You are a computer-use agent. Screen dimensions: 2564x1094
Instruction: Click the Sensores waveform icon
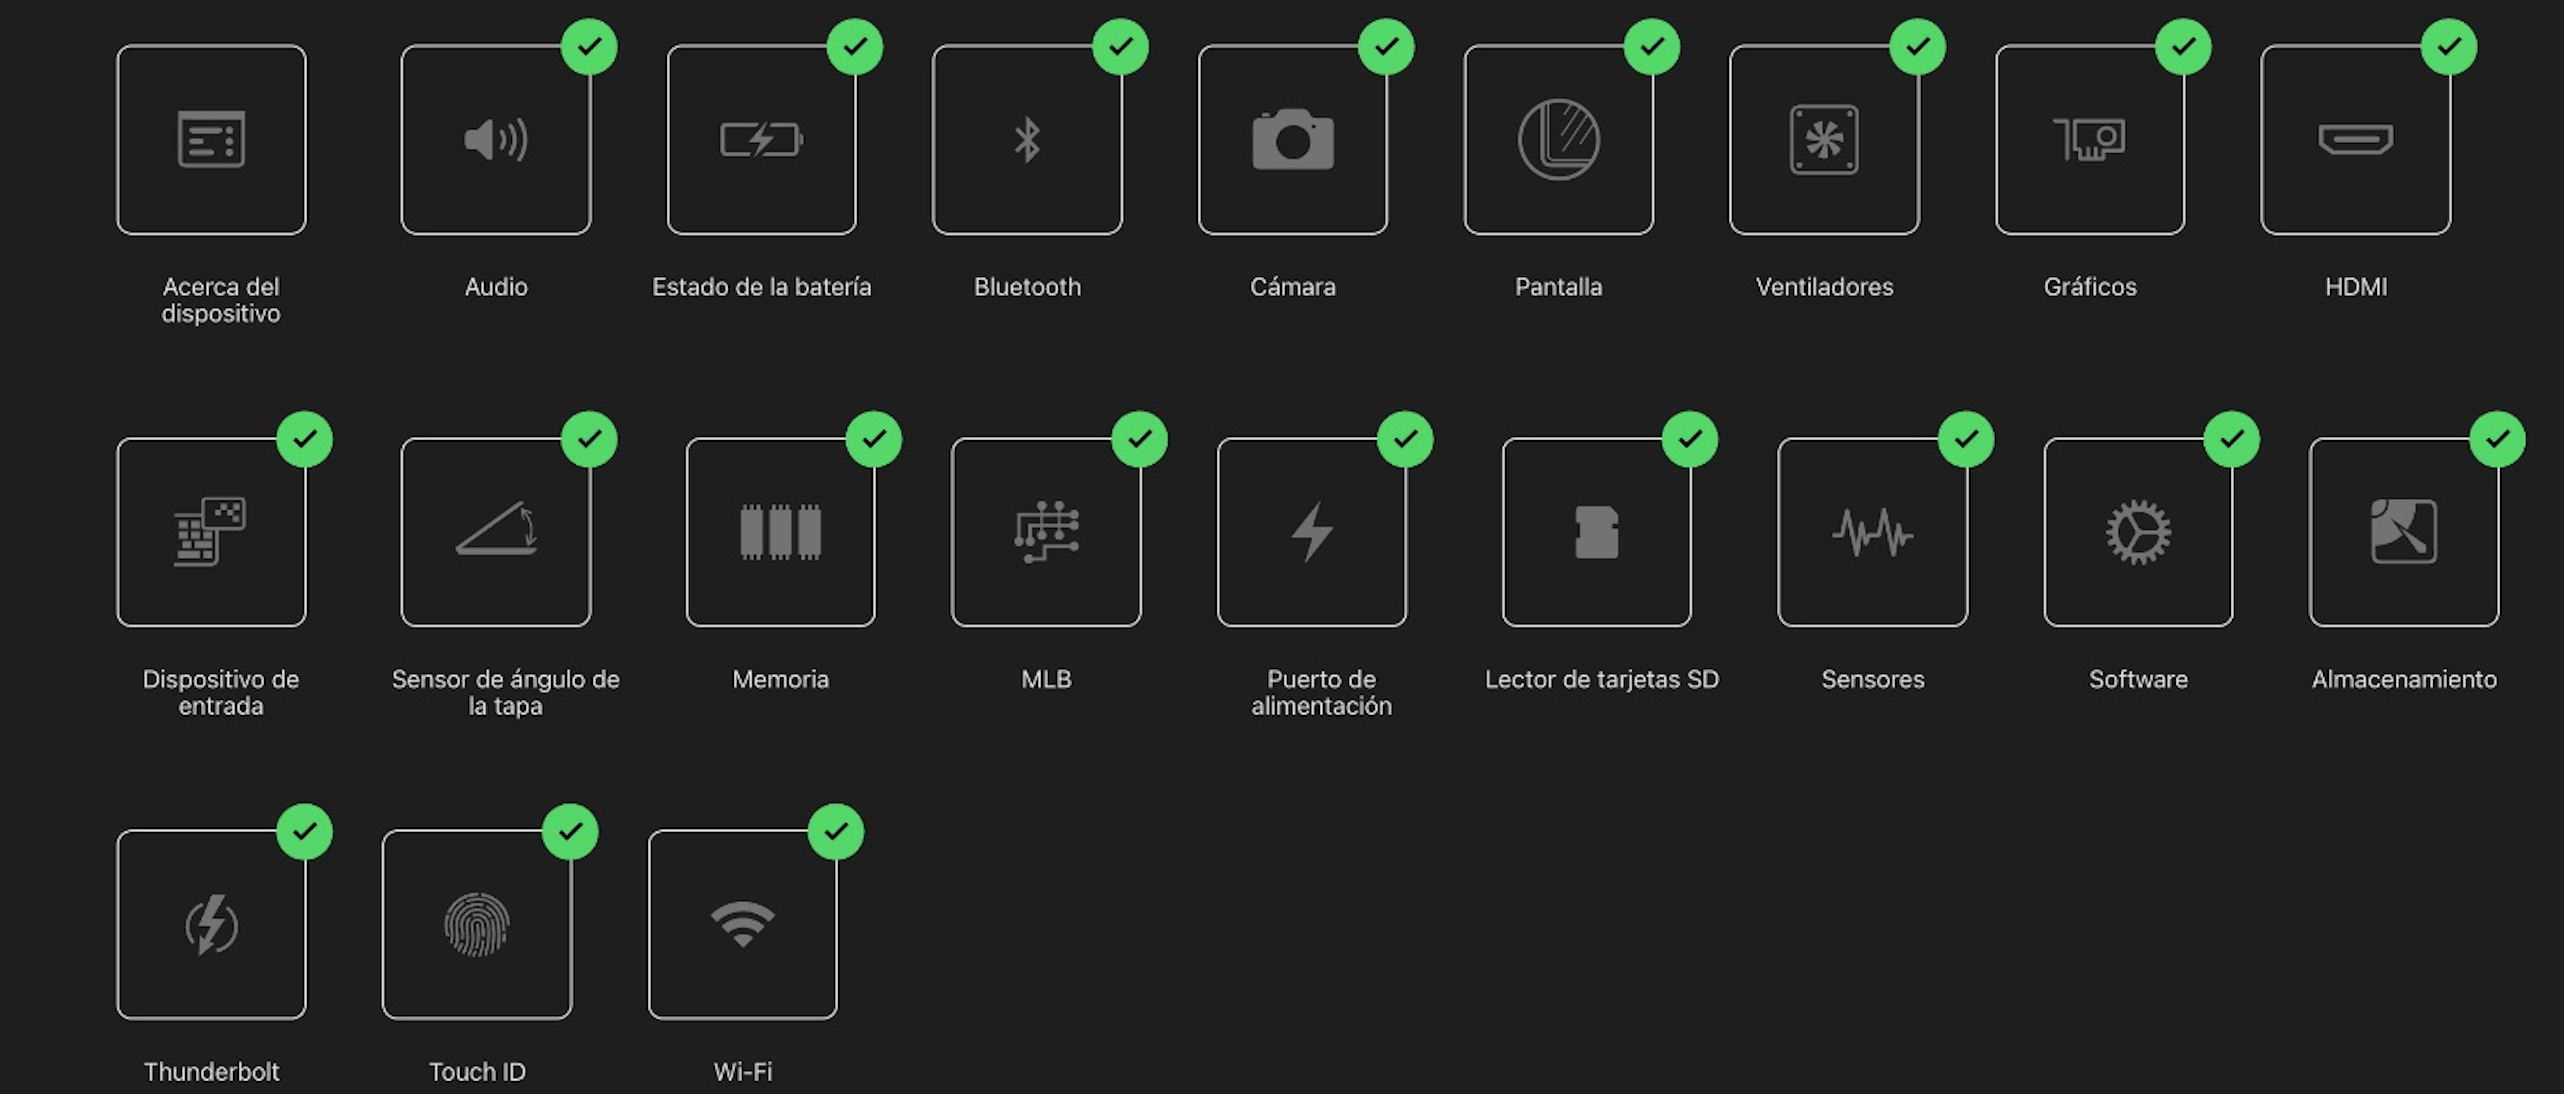tap(1872, 532)
